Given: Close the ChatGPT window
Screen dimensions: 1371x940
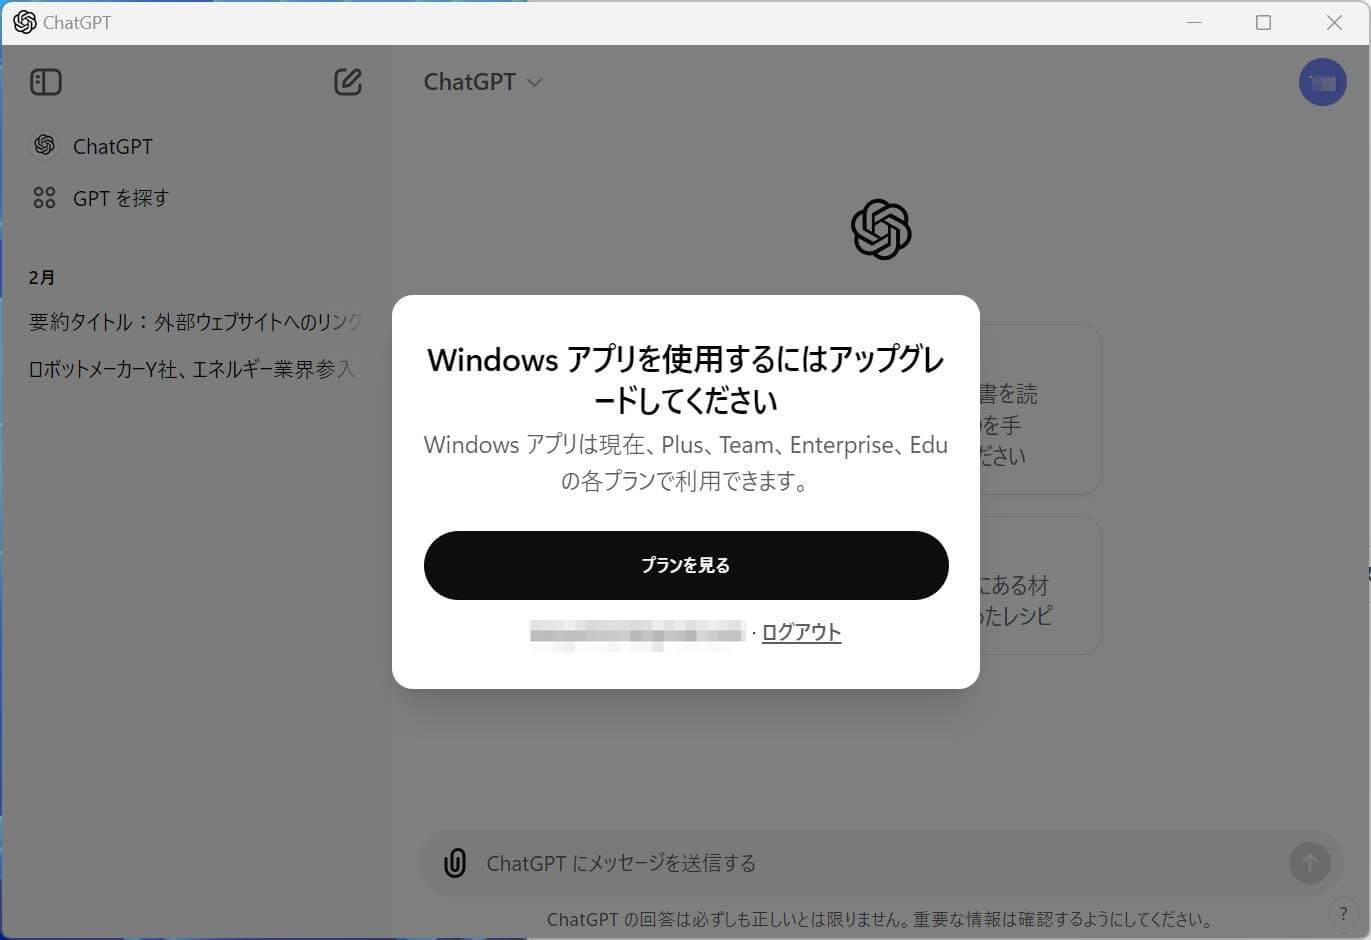Looking at the screenshot, I should click(x=1334, y=22).
